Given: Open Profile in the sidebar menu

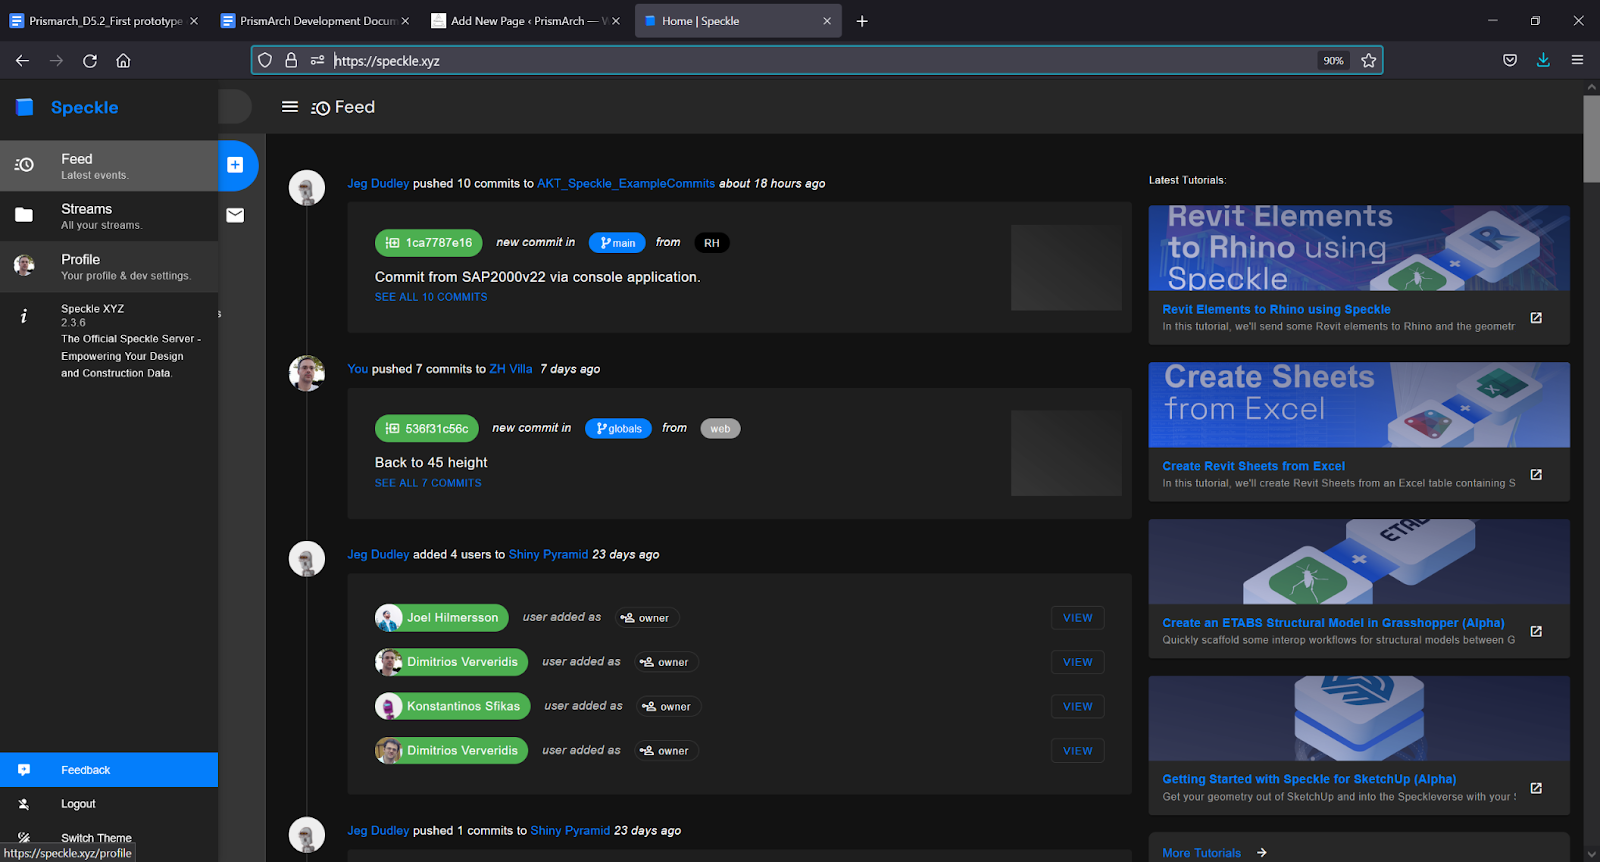Looking at the screenshot, I should coord(109,266).
